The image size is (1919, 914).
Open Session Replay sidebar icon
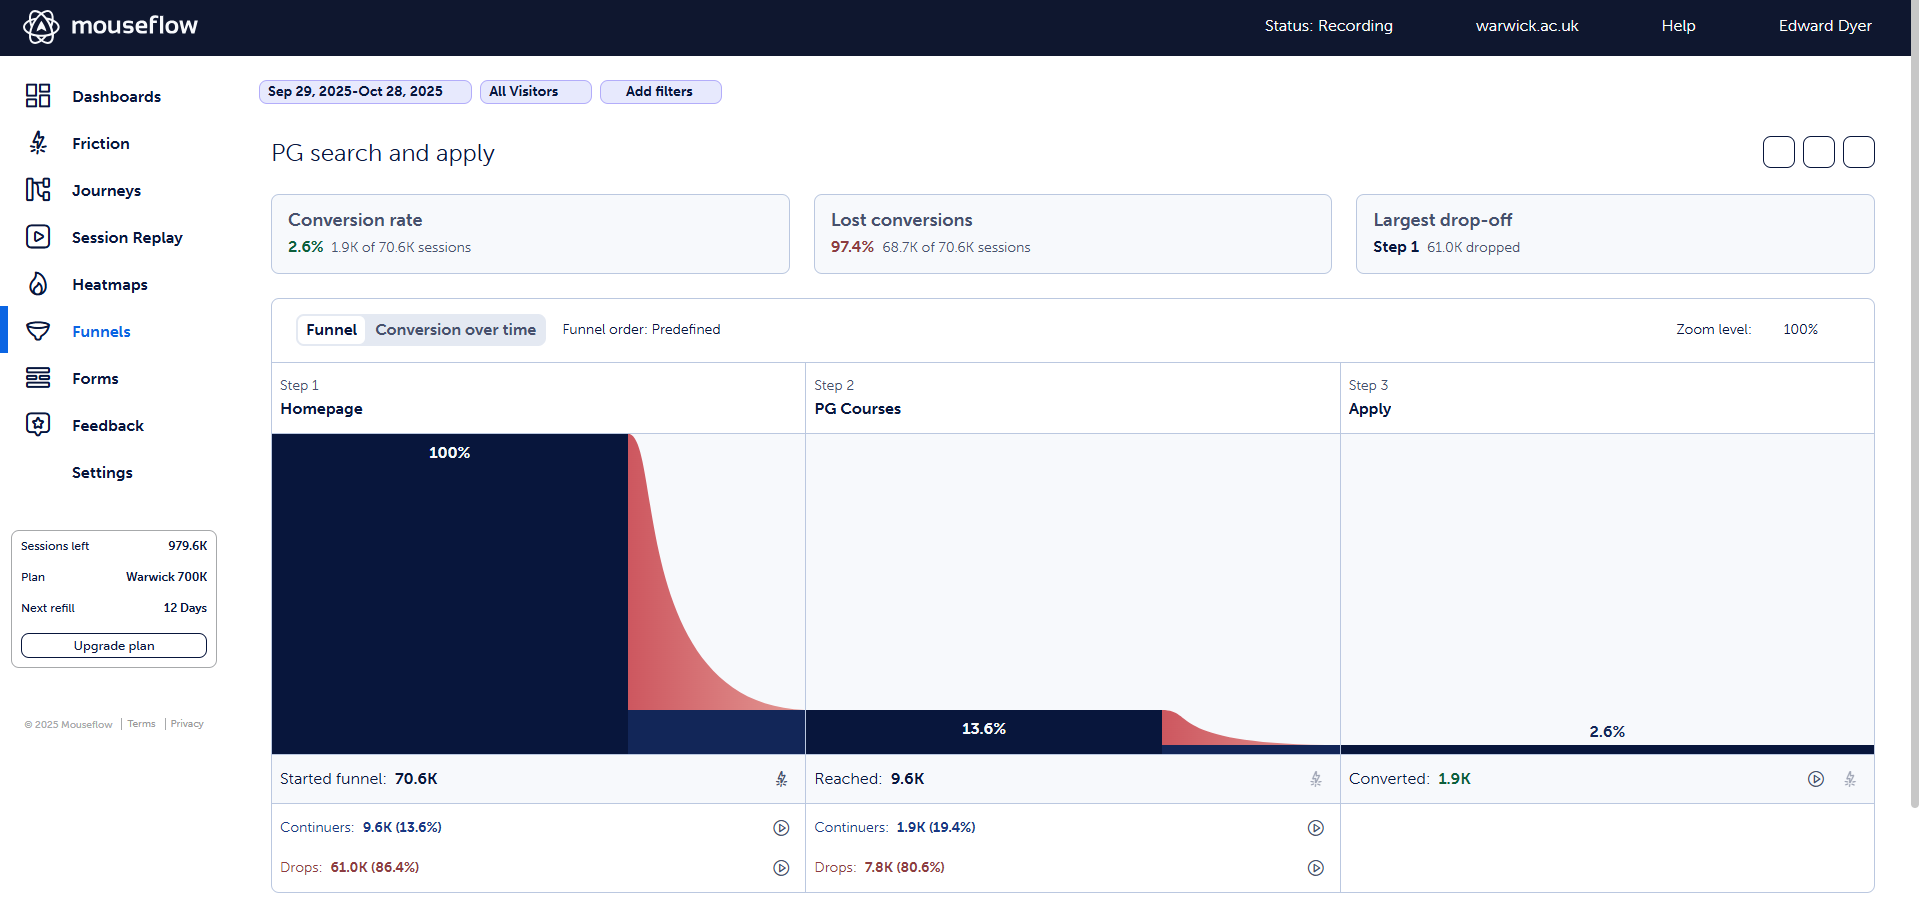[38, 237]
